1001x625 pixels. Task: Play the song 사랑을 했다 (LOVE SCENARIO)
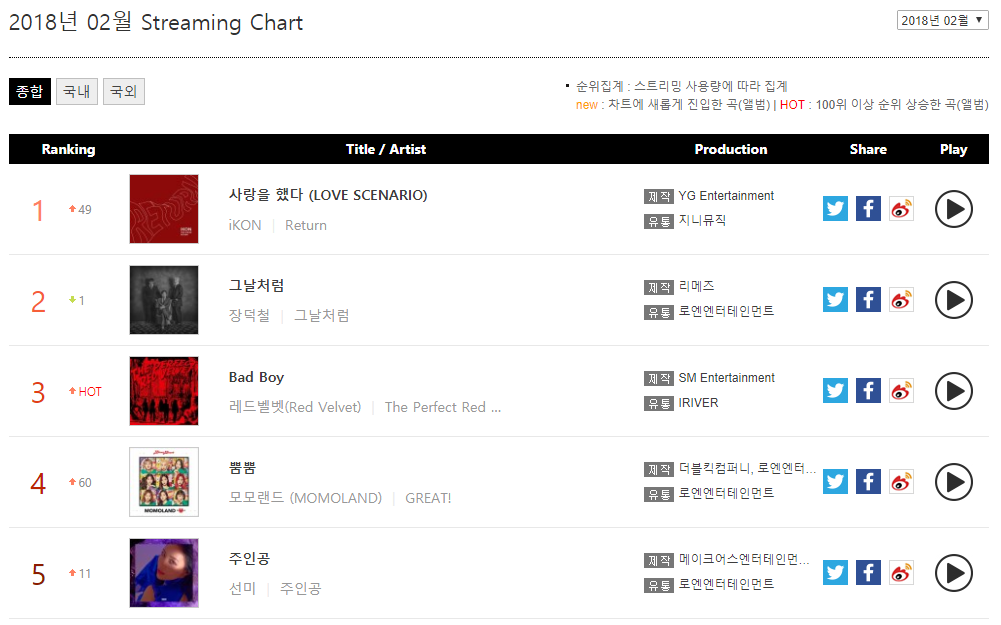(x=953, y=209)
